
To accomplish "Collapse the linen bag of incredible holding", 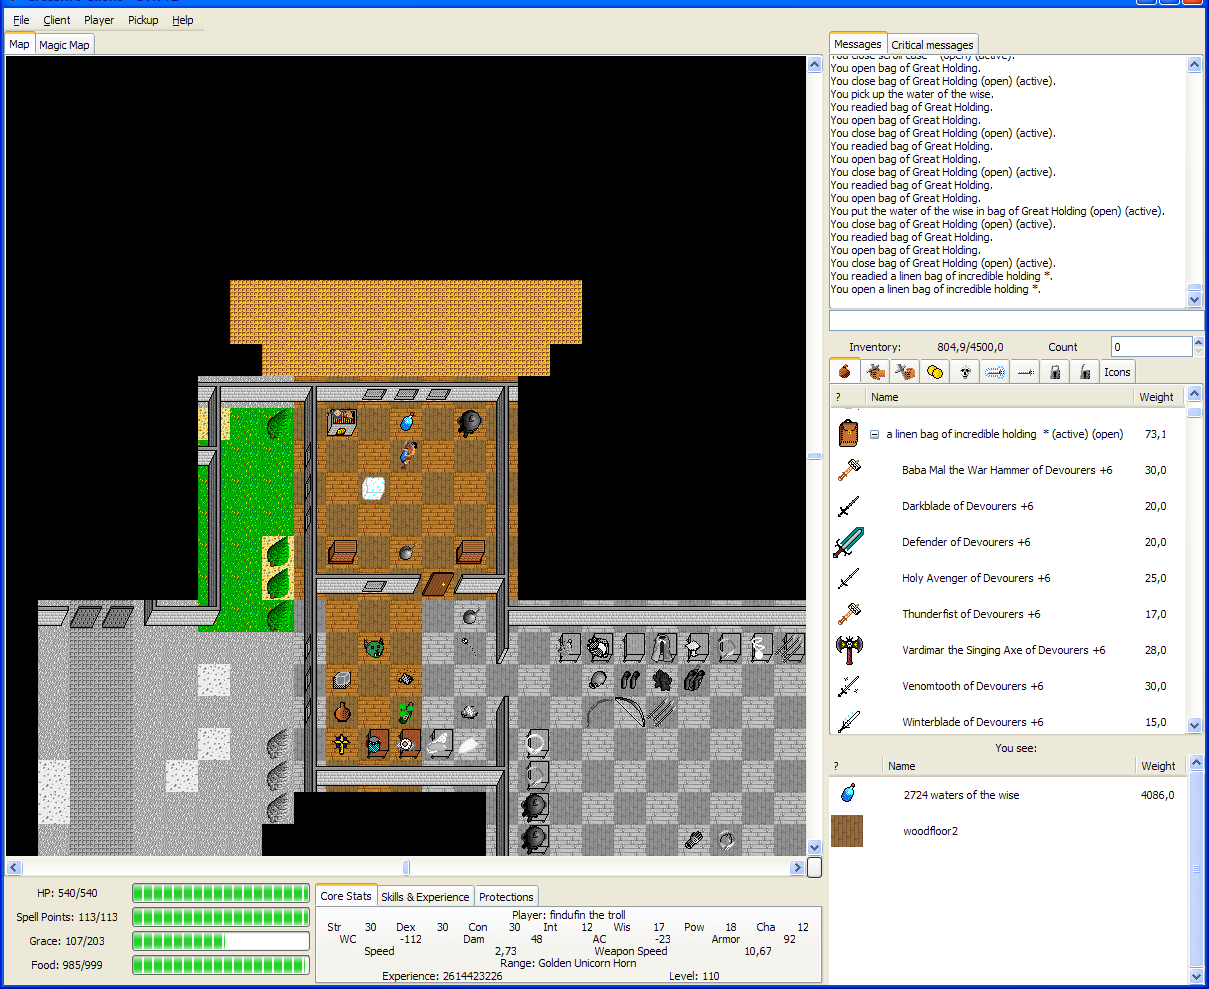I will click(x=875, y=434).
